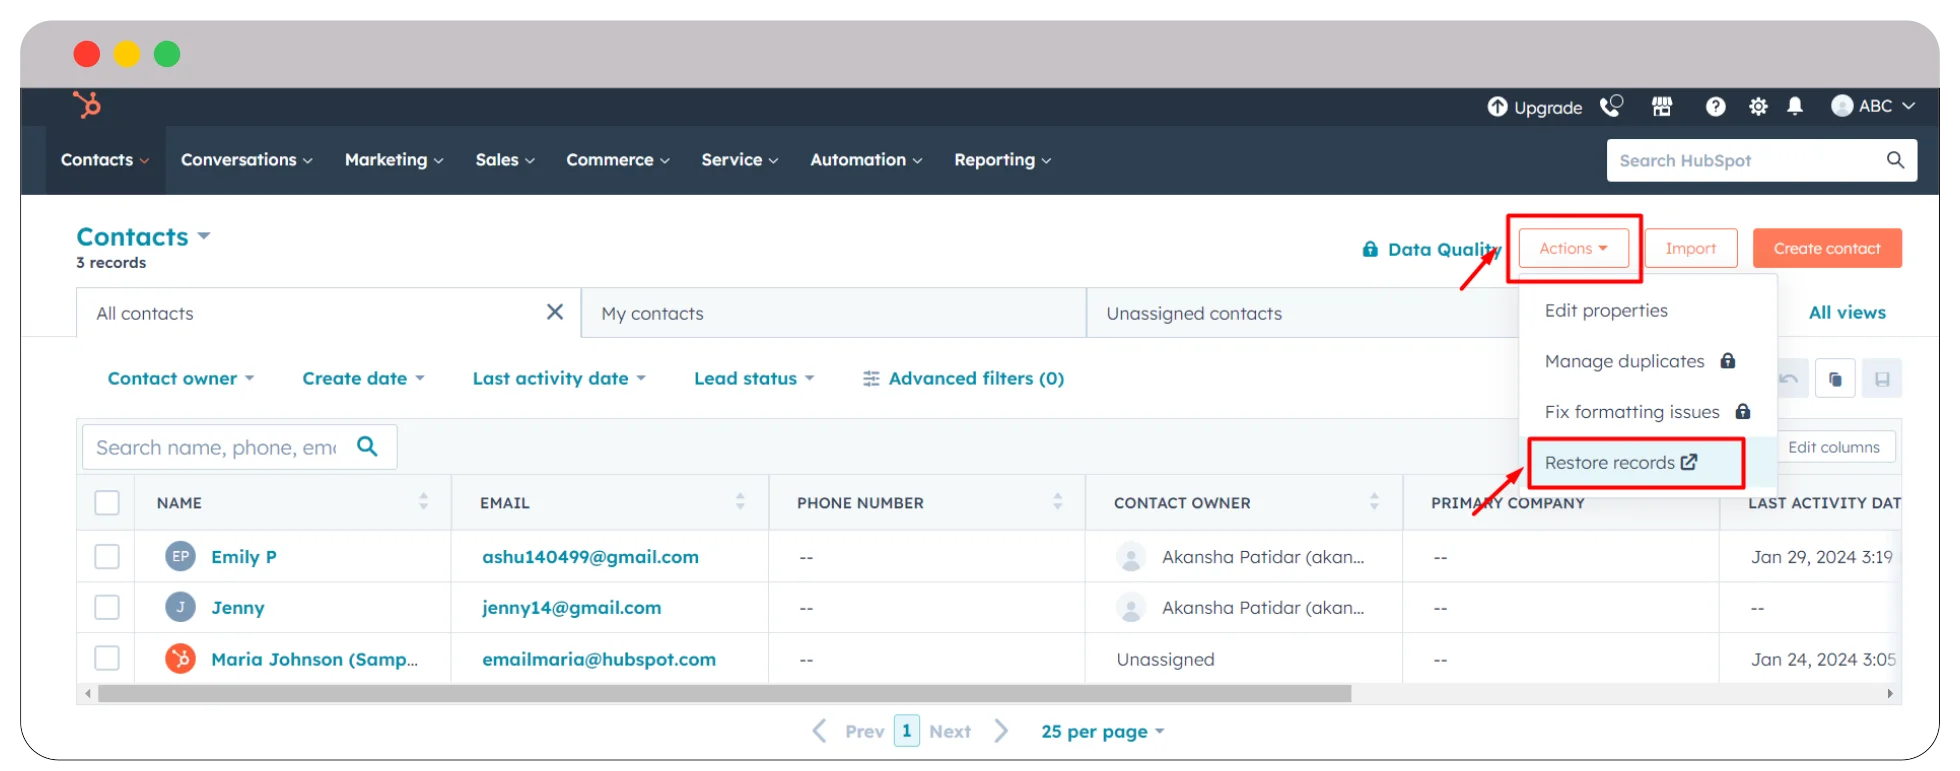The height and width of the screenshot is (771, 1960).
Task: Choose Edit properties from Actions menu
Action: click(1606, 310)
